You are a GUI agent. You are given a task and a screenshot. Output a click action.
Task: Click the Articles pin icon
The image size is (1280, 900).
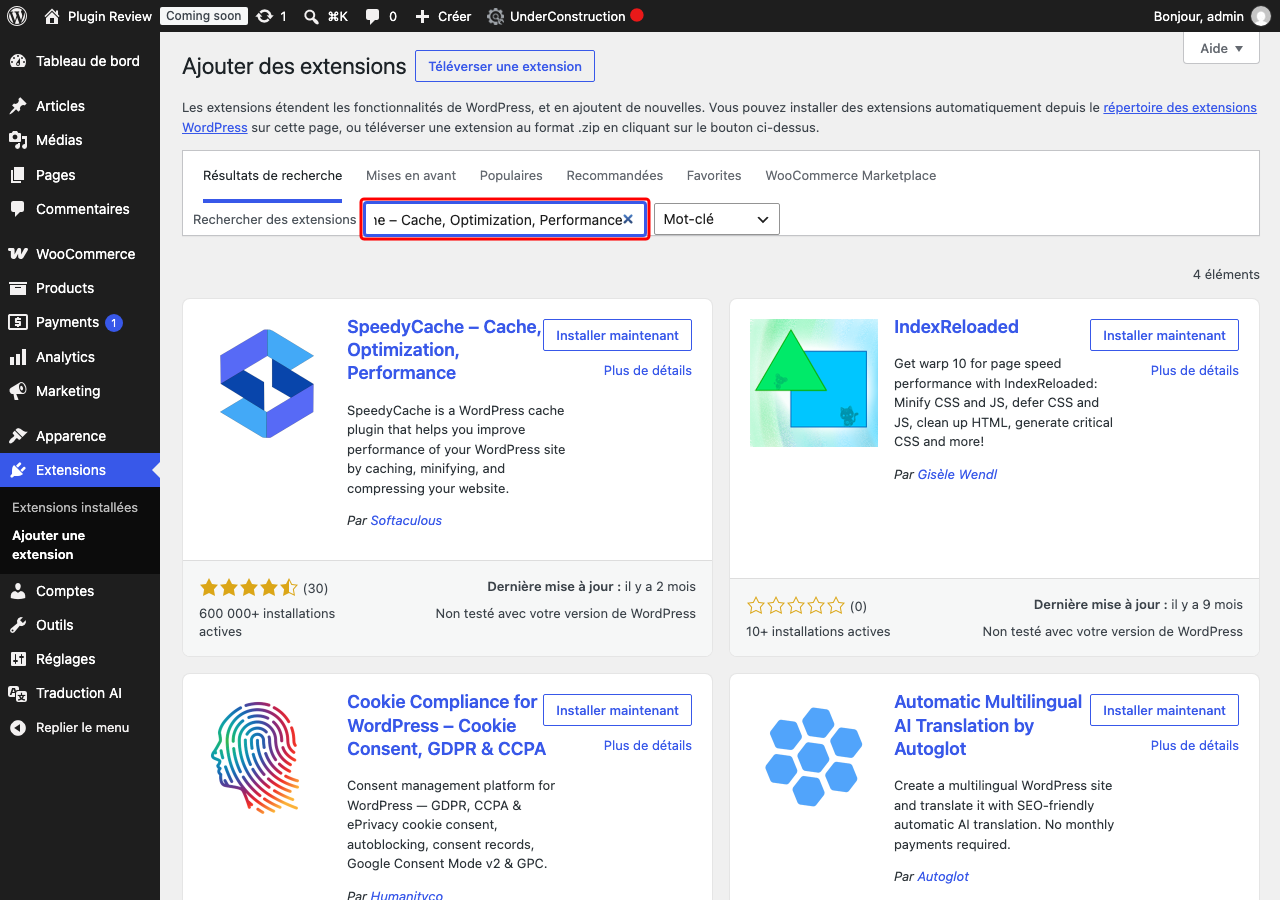tap(18, 106)
